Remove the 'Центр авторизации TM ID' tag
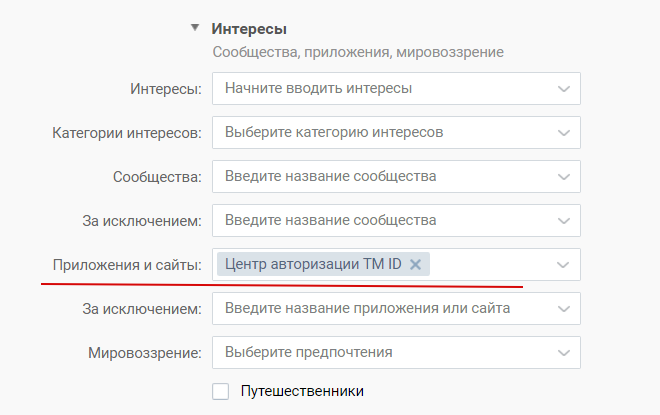 pyautogui.click(x=416, y=264)
